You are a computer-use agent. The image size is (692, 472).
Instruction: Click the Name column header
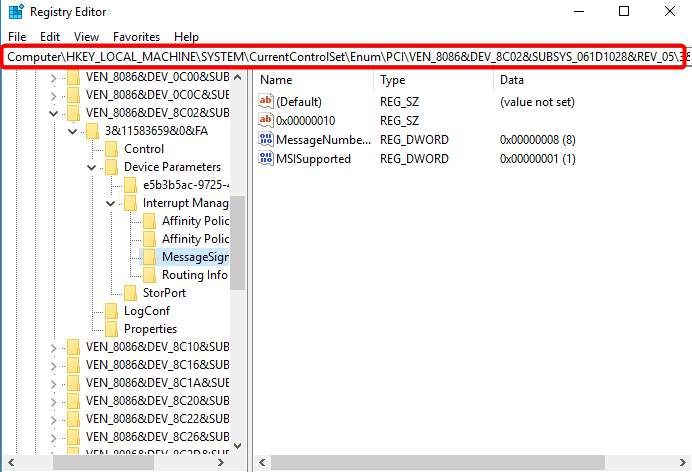(x=276, y=79)
